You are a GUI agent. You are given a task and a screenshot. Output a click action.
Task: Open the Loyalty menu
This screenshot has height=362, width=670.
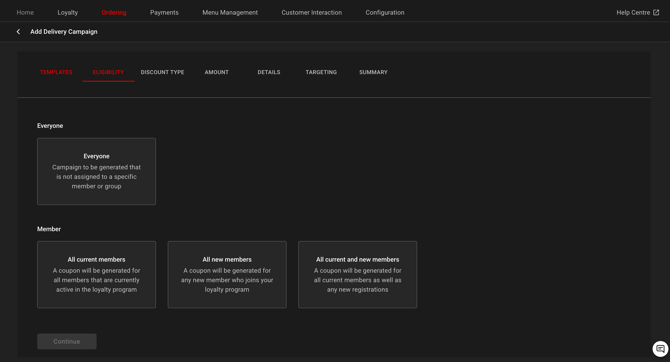(68, 12)
